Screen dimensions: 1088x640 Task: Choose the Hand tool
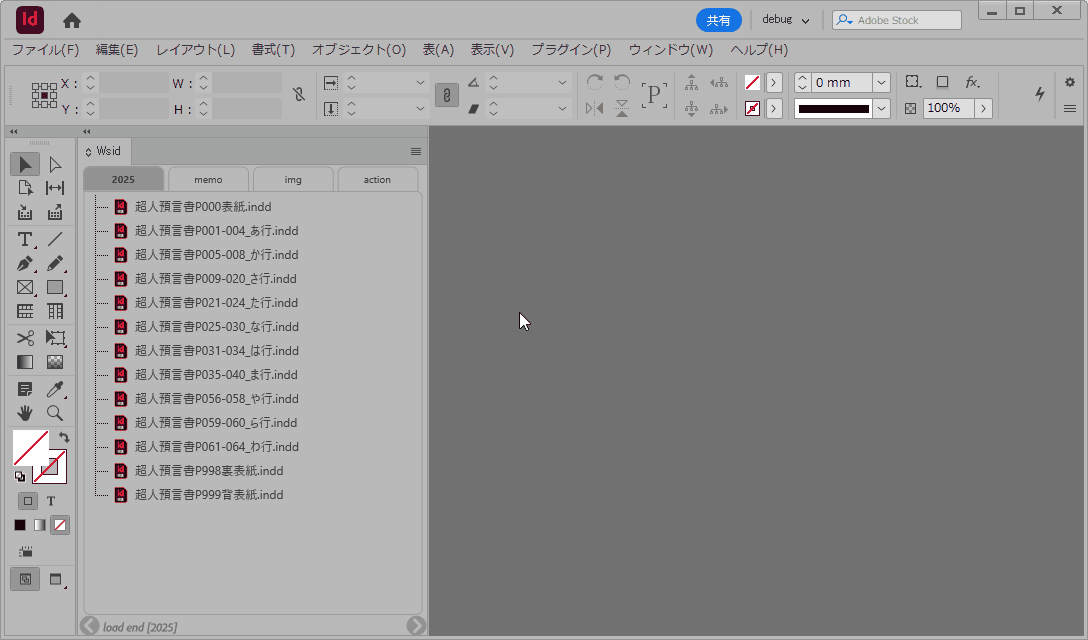coord(25,412)
